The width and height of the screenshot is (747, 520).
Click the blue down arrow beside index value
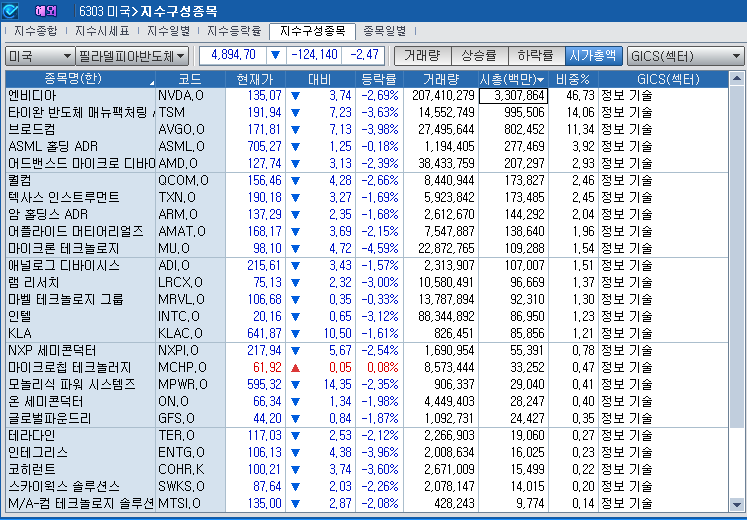(x=275, y=55)
